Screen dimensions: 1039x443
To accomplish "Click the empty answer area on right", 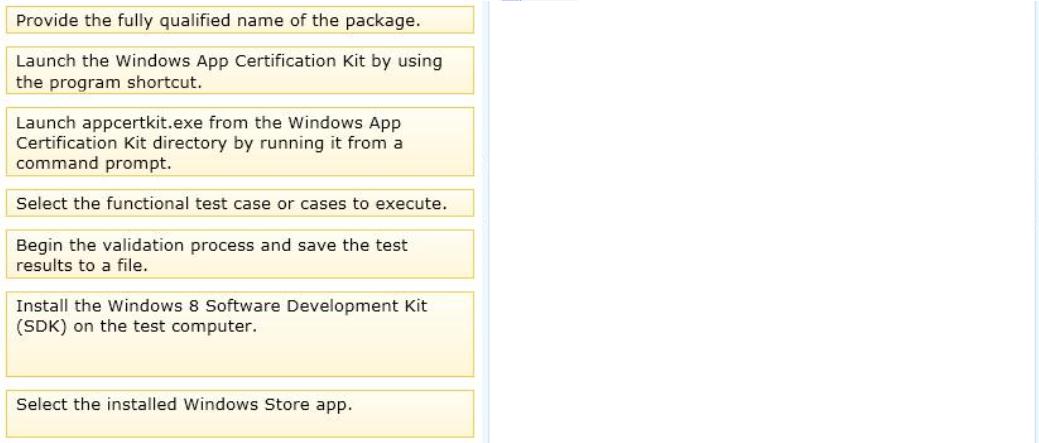I will tap(762, 222).
